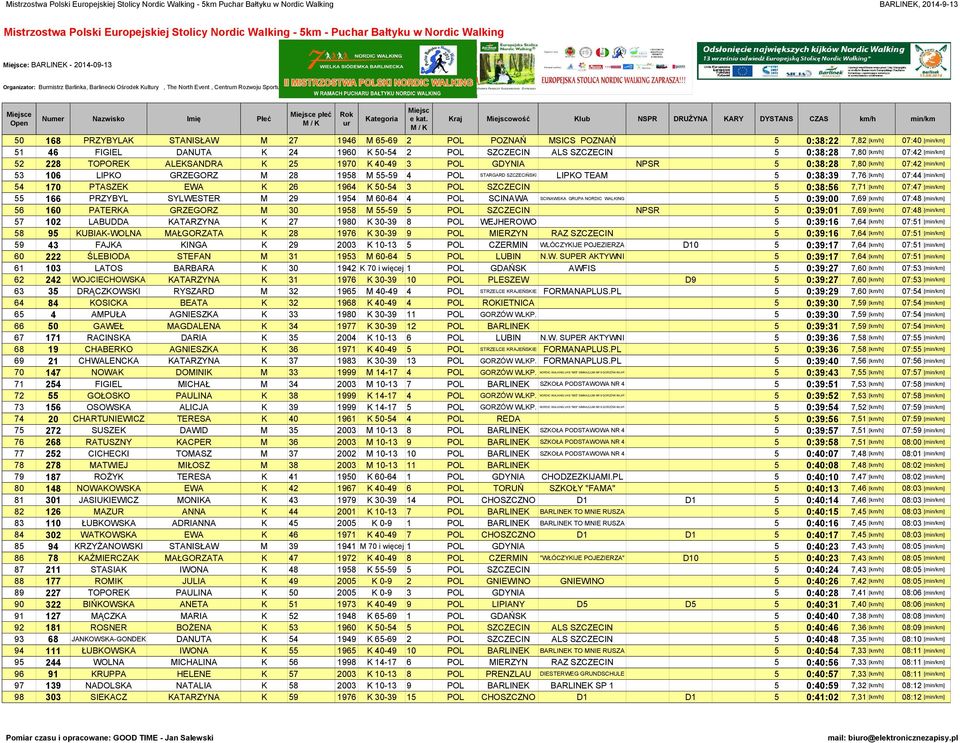The width and height of the screenshot is (960, 743).
Task: Select the min/km column header
Action: coord(923,119)
